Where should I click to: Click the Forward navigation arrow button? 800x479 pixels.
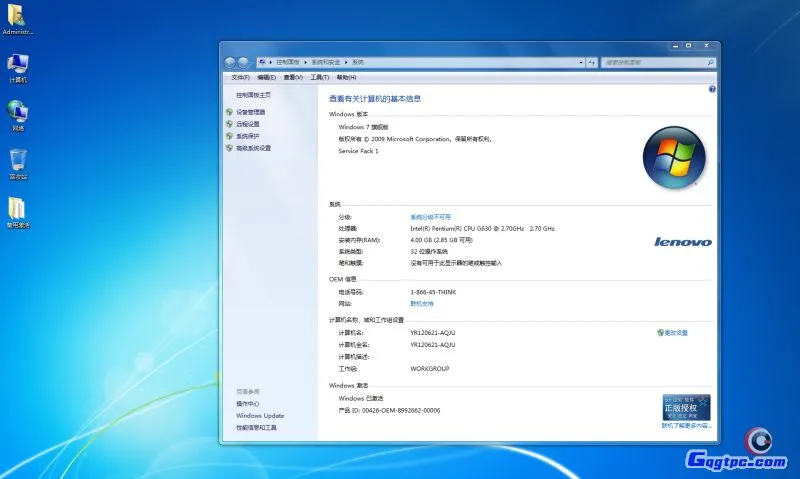pyautogui.click(x=243, y=62)
